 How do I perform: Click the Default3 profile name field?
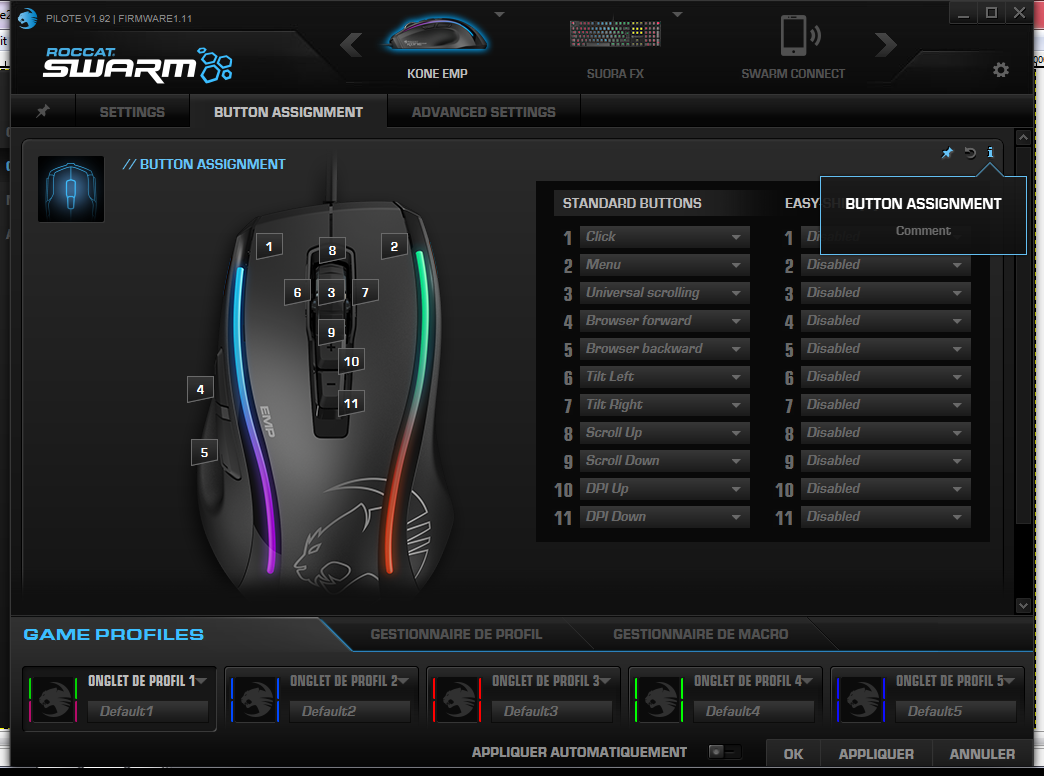click(x=552, y=711)
